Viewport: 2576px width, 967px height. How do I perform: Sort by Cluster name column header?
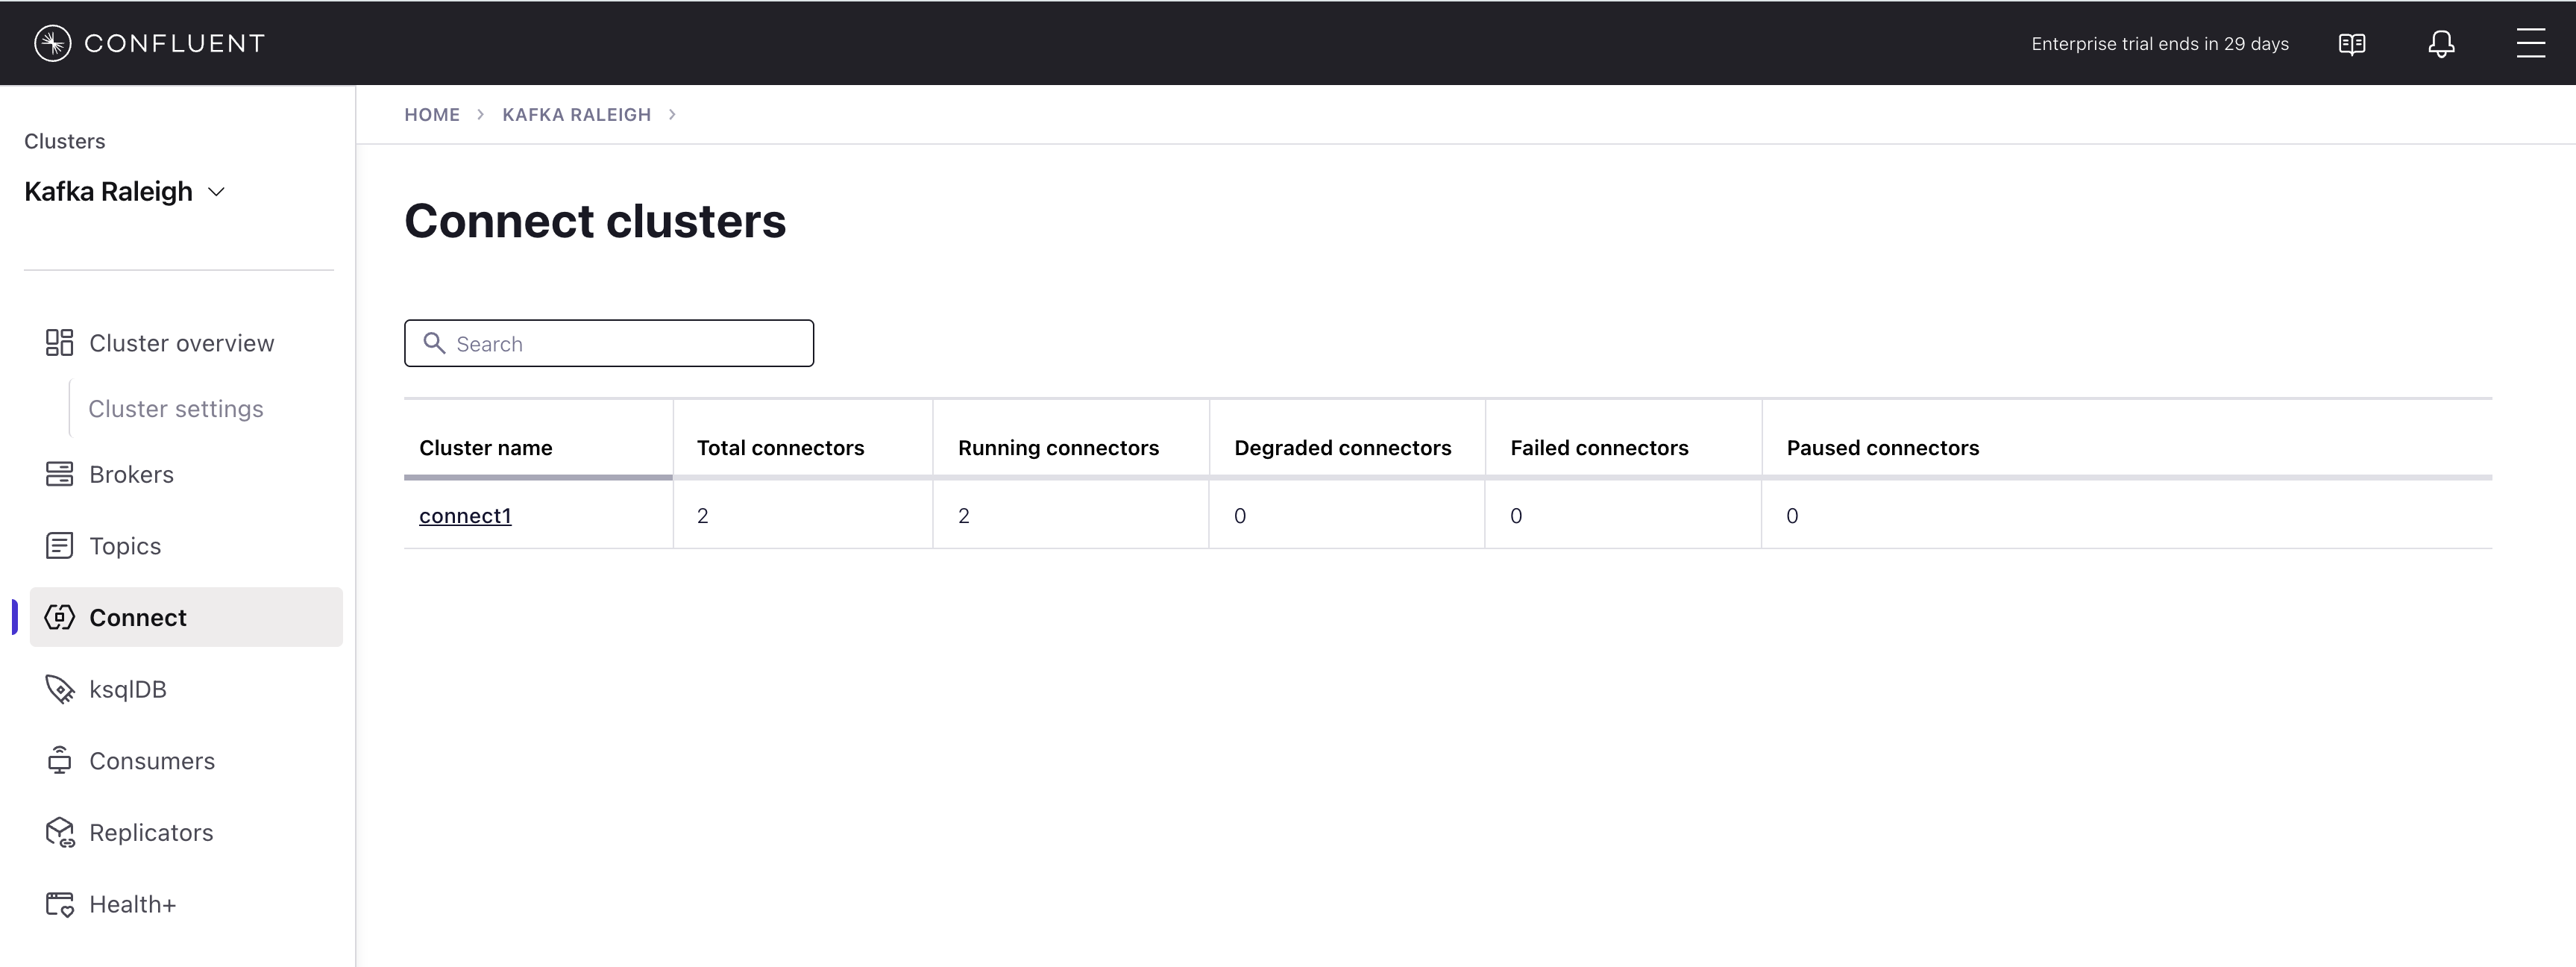[x=486, y=448]
